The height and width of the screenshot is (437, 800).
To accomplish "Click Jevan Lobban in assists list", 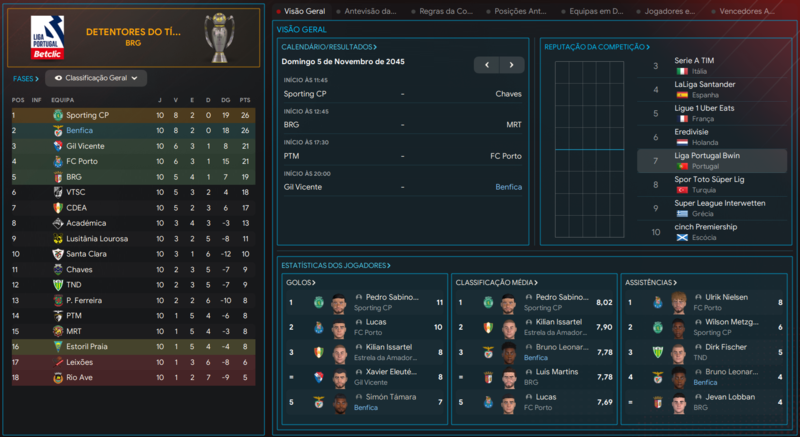I will point(730,397).
